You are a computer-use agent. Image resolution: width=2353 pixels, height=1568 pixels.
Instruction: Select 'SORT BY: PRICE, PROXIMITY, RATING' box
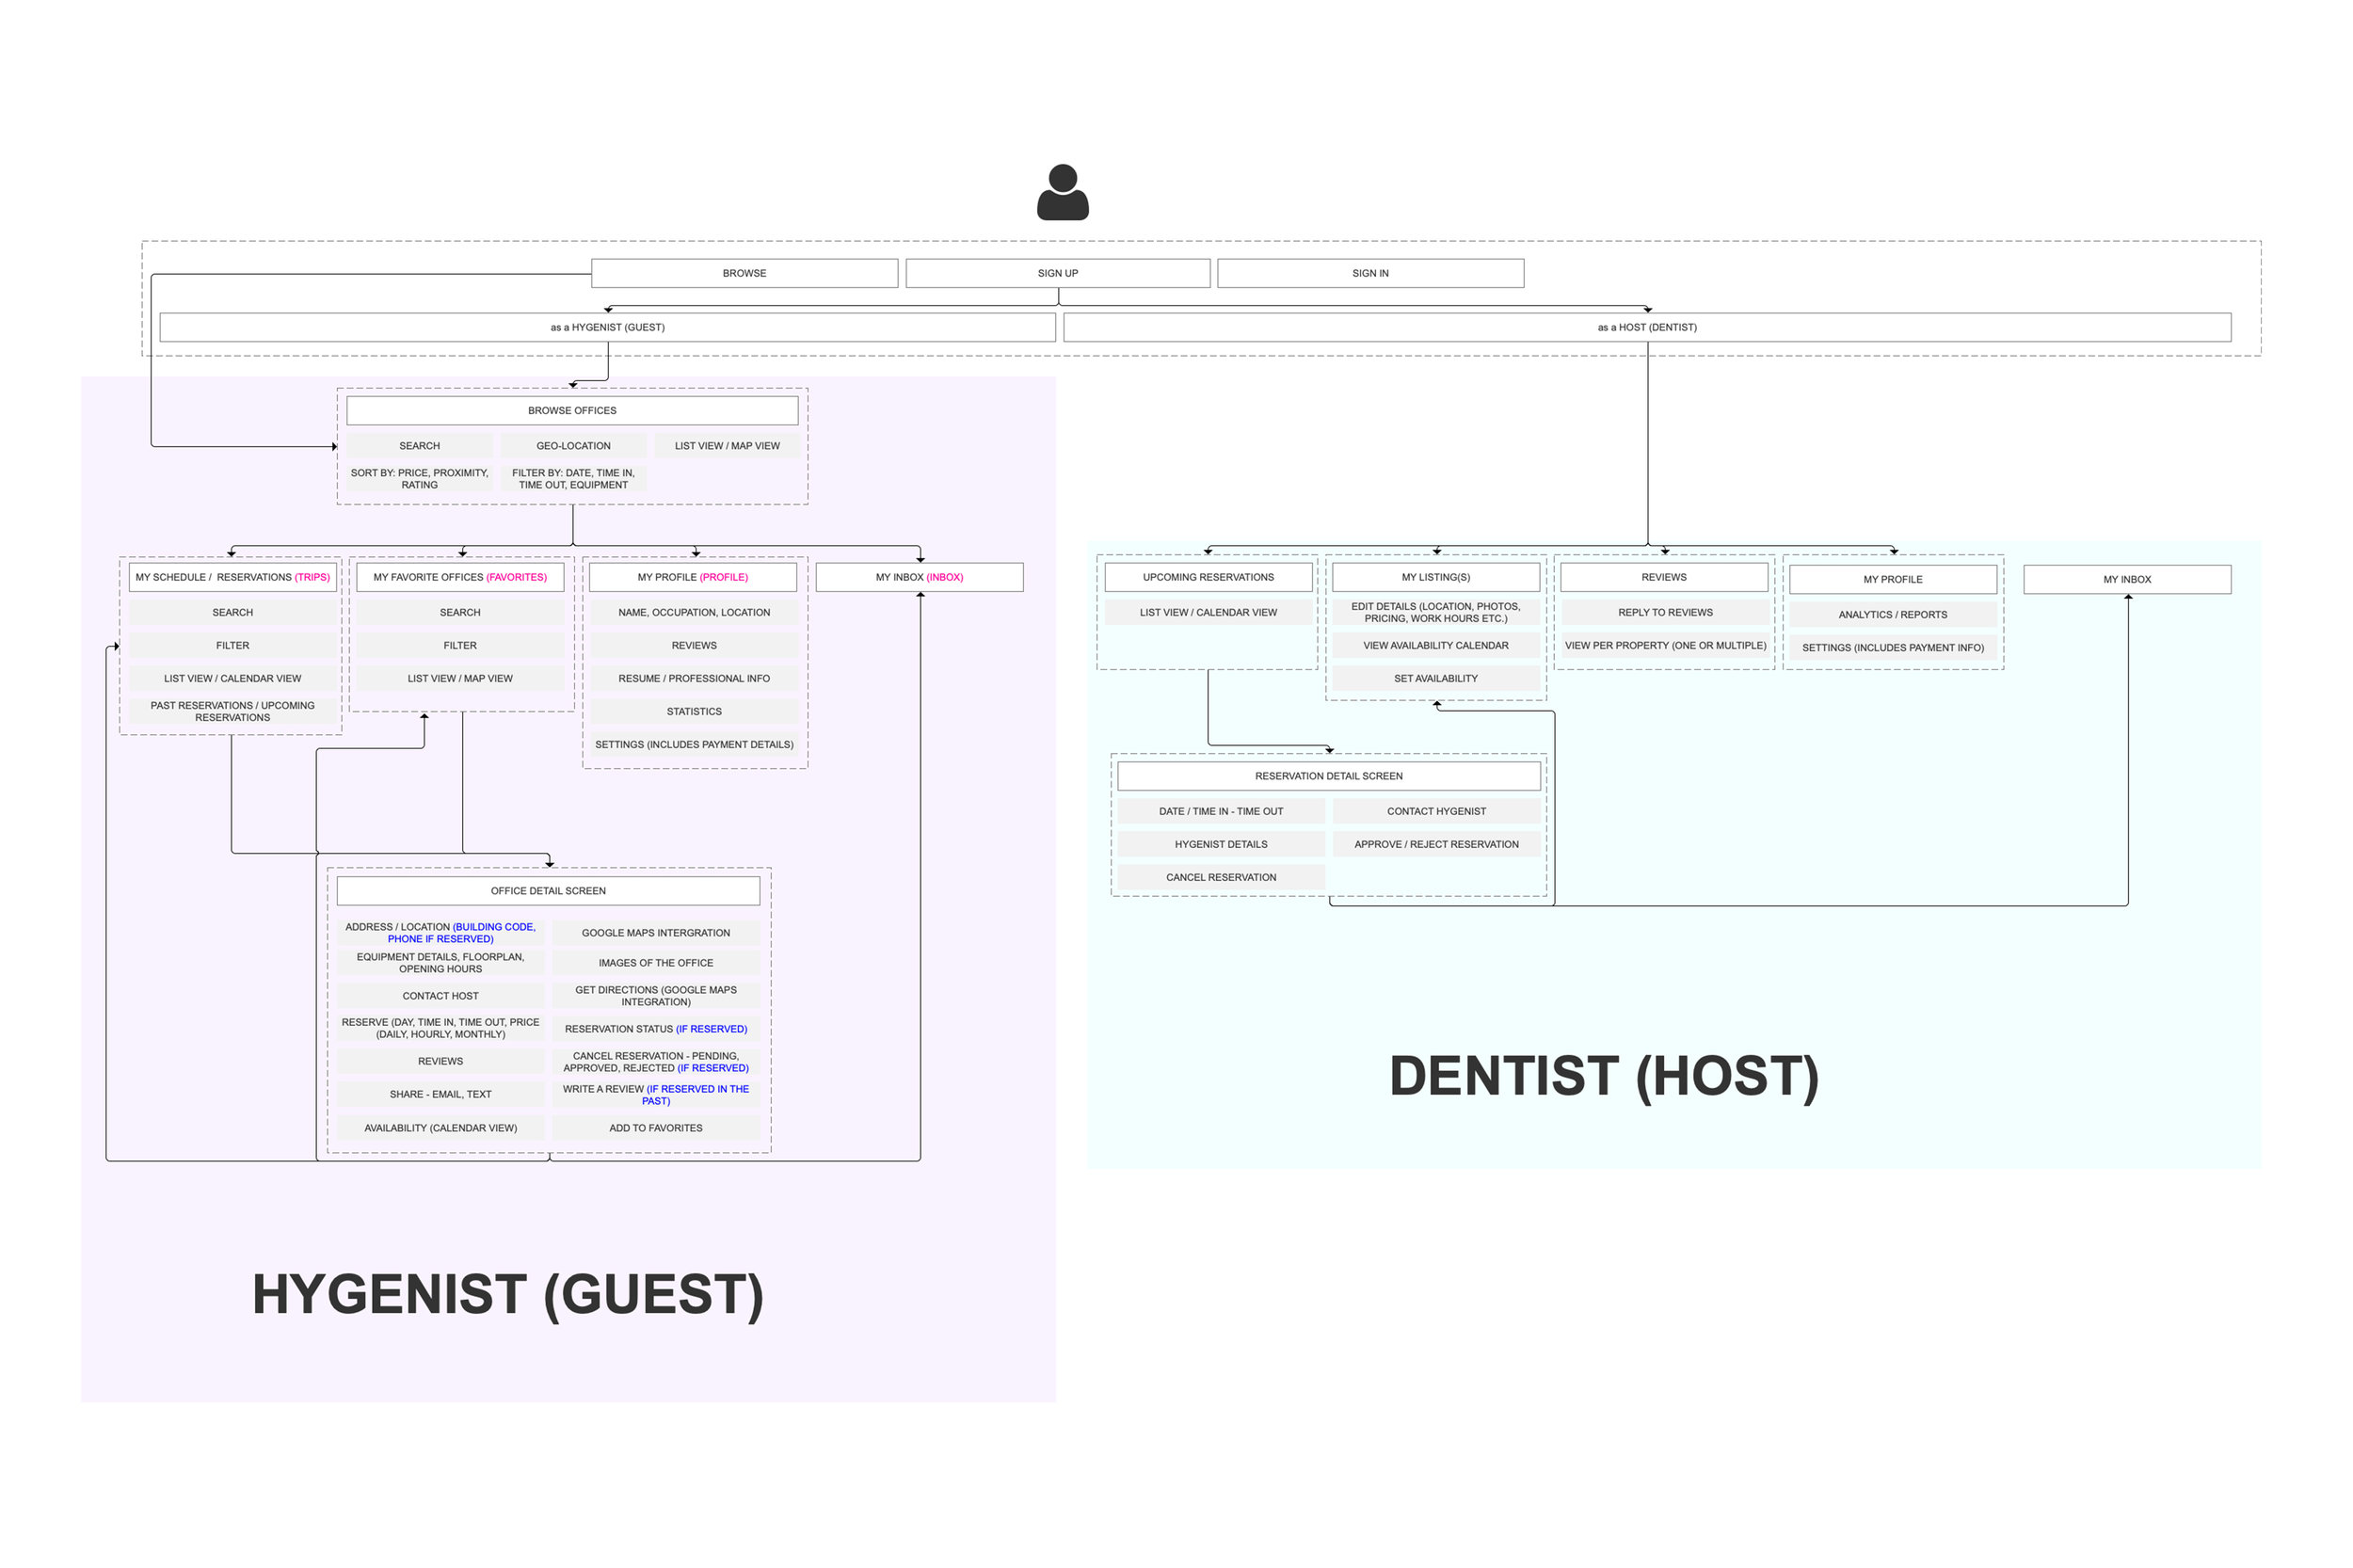pos(419,479)
